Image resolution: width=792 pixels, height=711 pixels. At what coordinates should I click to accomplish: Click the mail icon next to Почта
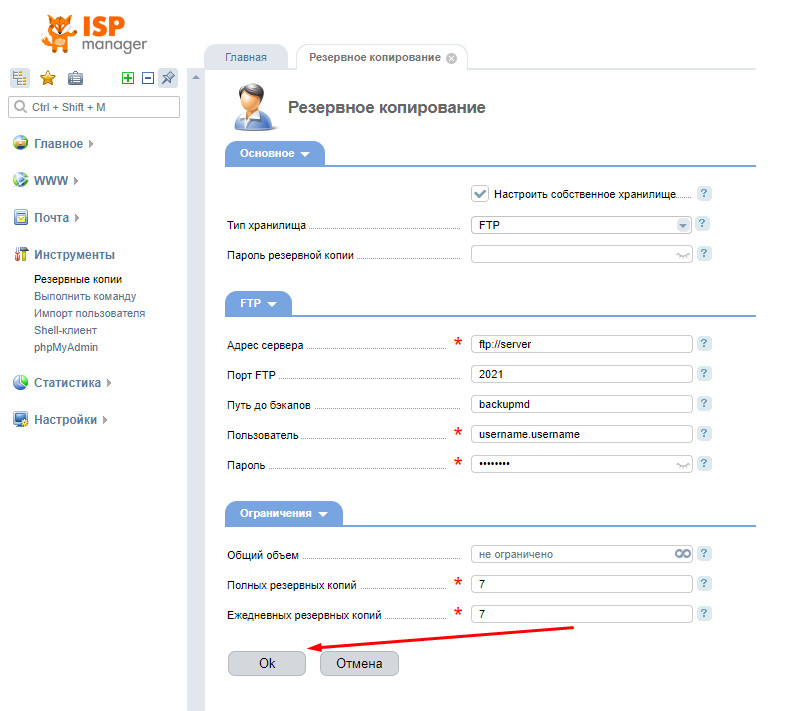click(x=20, y=217)
